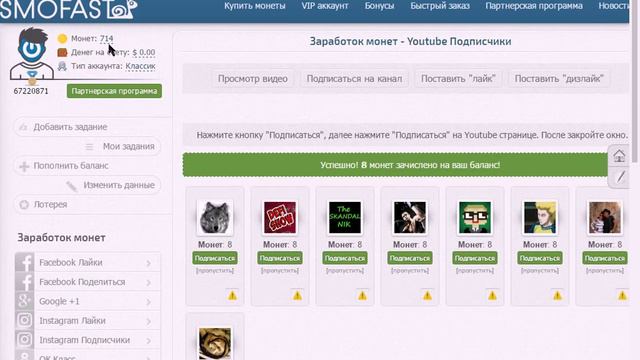Click the warning triangle under the fourth channel card
Viewport: 640px width, 360px height.
click(x=427, y=296)
